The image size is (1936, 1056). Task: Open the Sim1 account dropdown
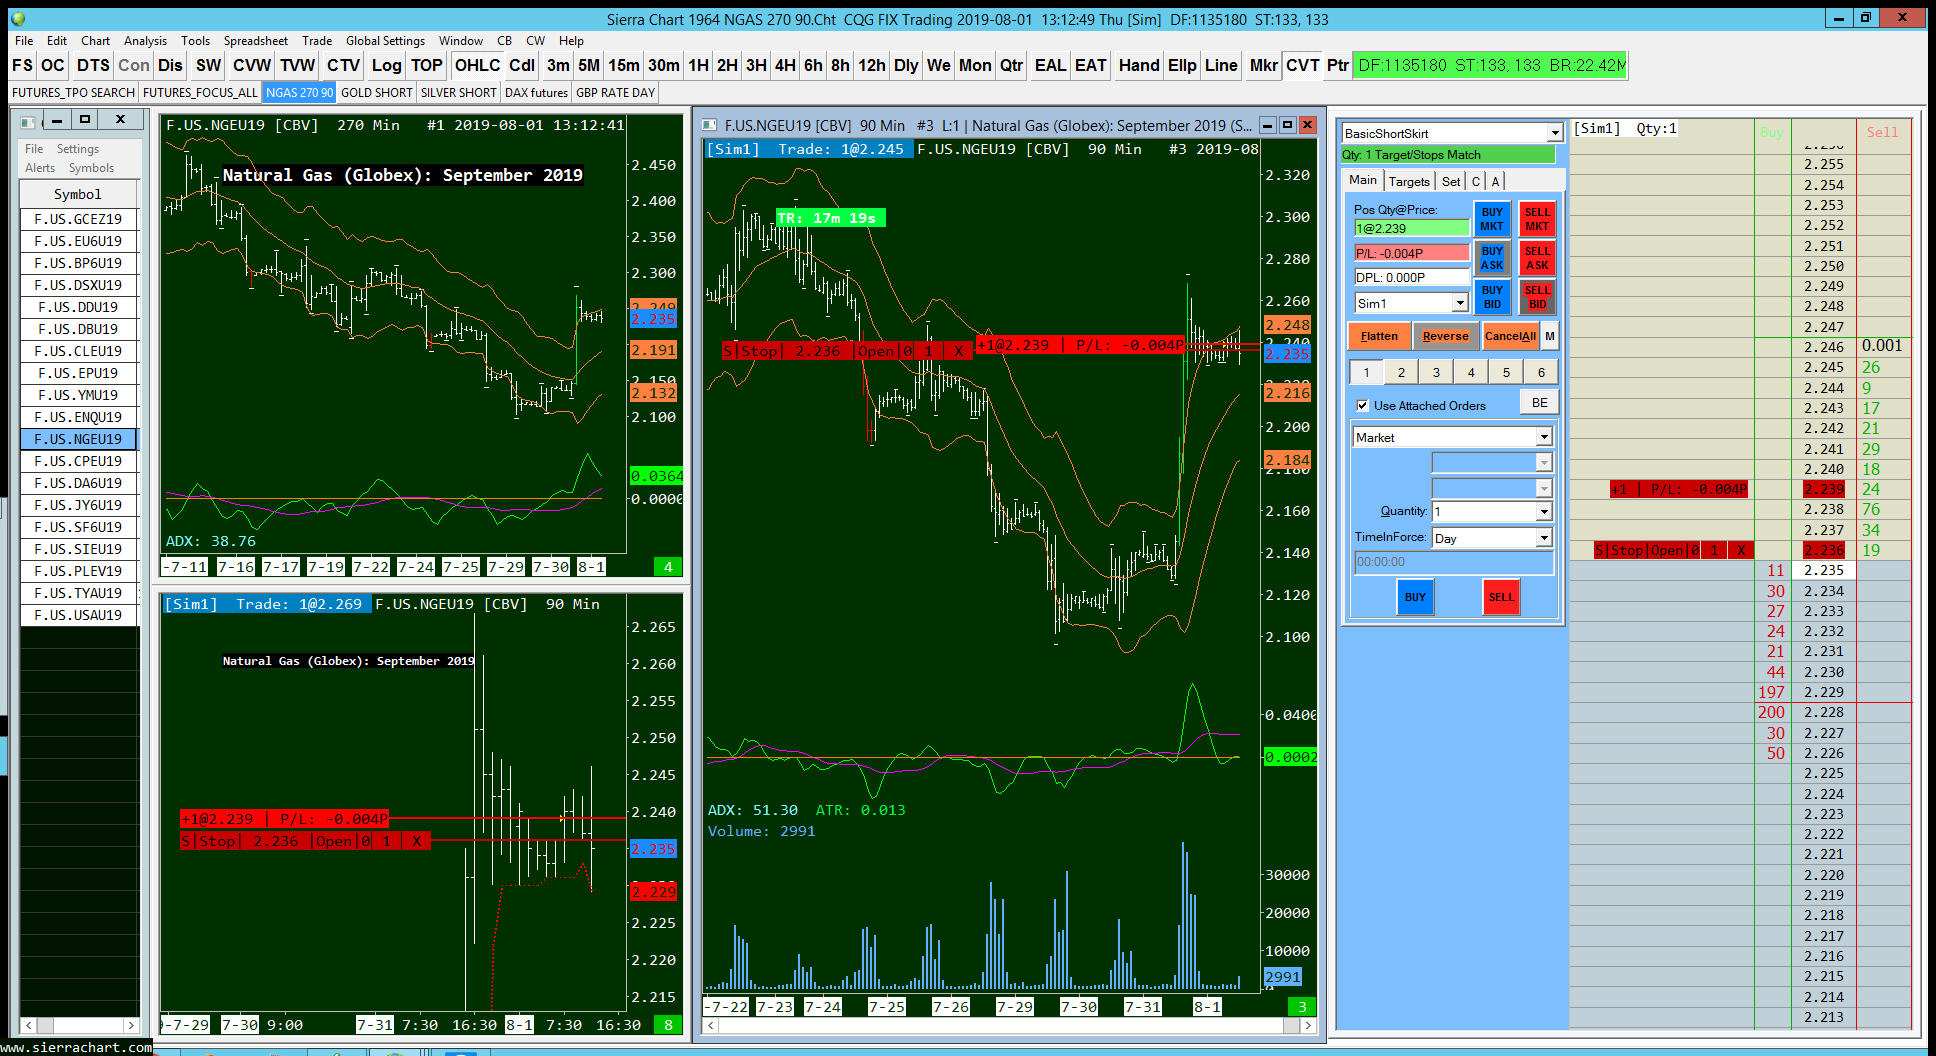pyautogui.click(x=1460, y=303)
